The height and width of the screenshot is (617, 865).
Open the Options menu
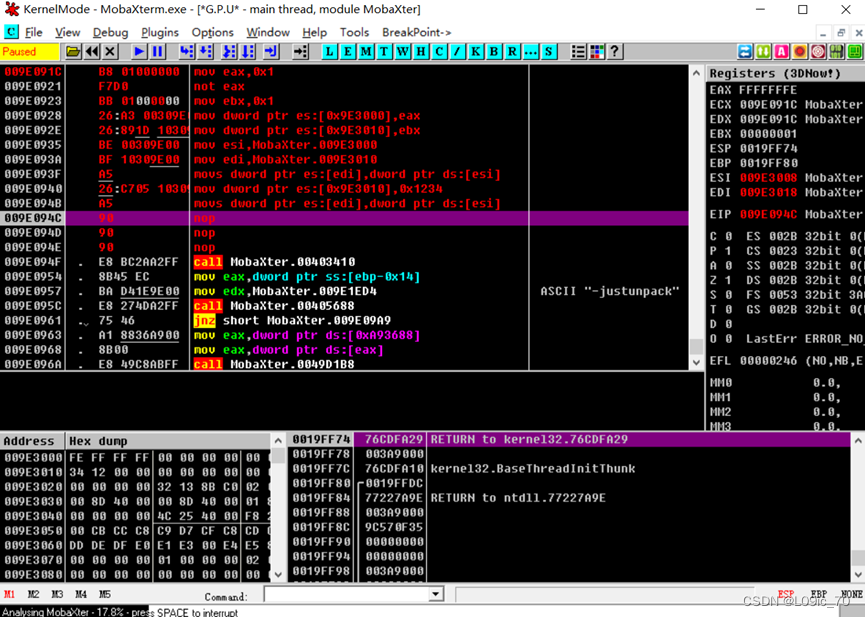coord(212,33)
